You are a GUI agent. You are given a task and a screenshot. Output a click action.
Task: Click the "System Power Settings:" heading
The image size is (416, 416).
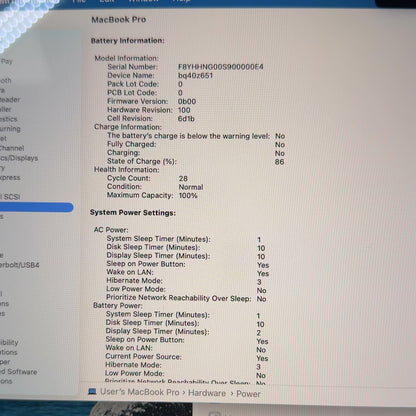pyautogui.click(x=133, y=213)
